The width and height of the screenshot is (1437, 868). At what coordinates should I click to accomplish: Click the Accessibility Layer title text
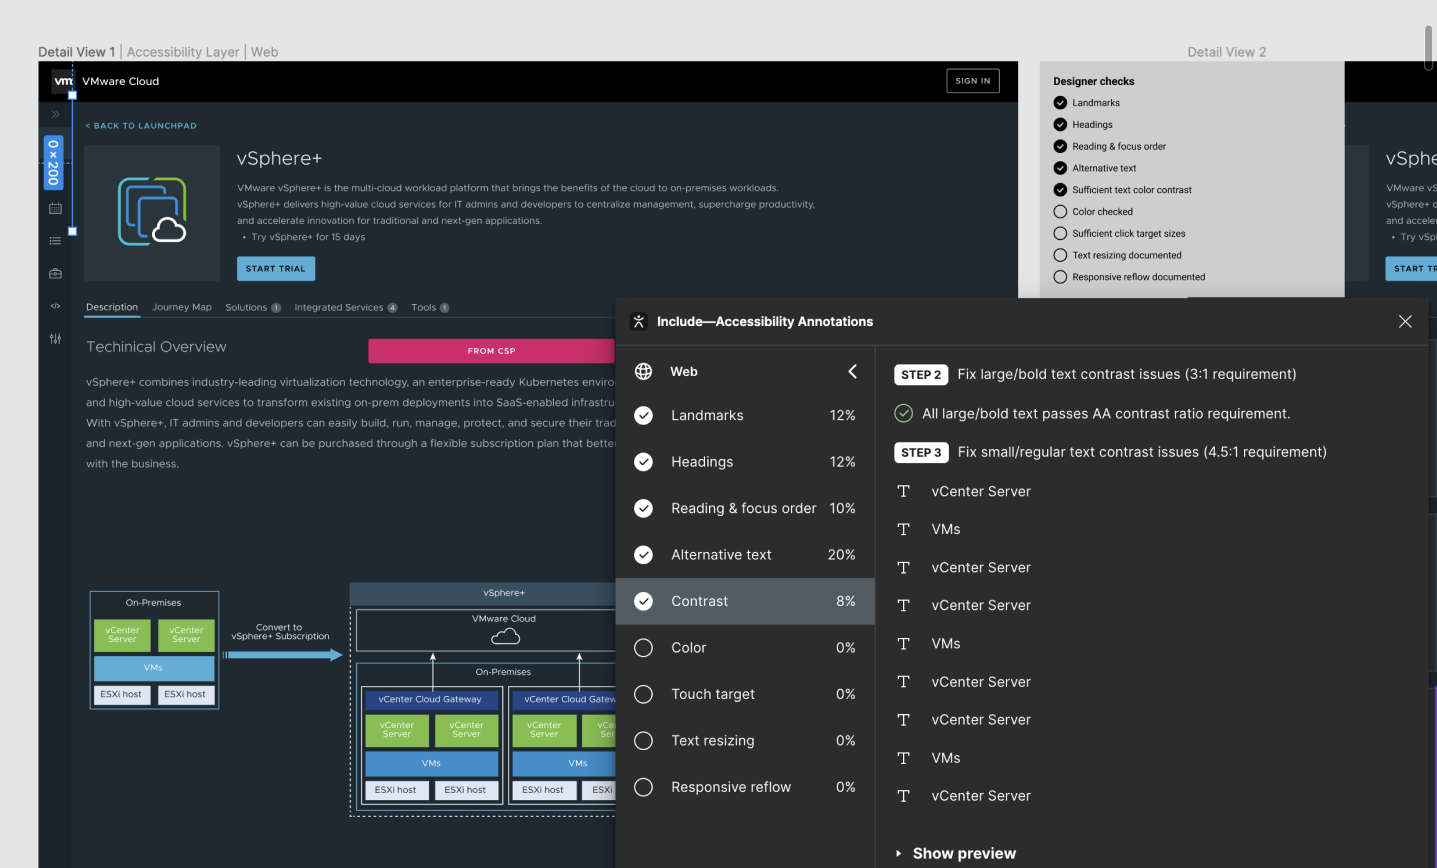point(183,52)
